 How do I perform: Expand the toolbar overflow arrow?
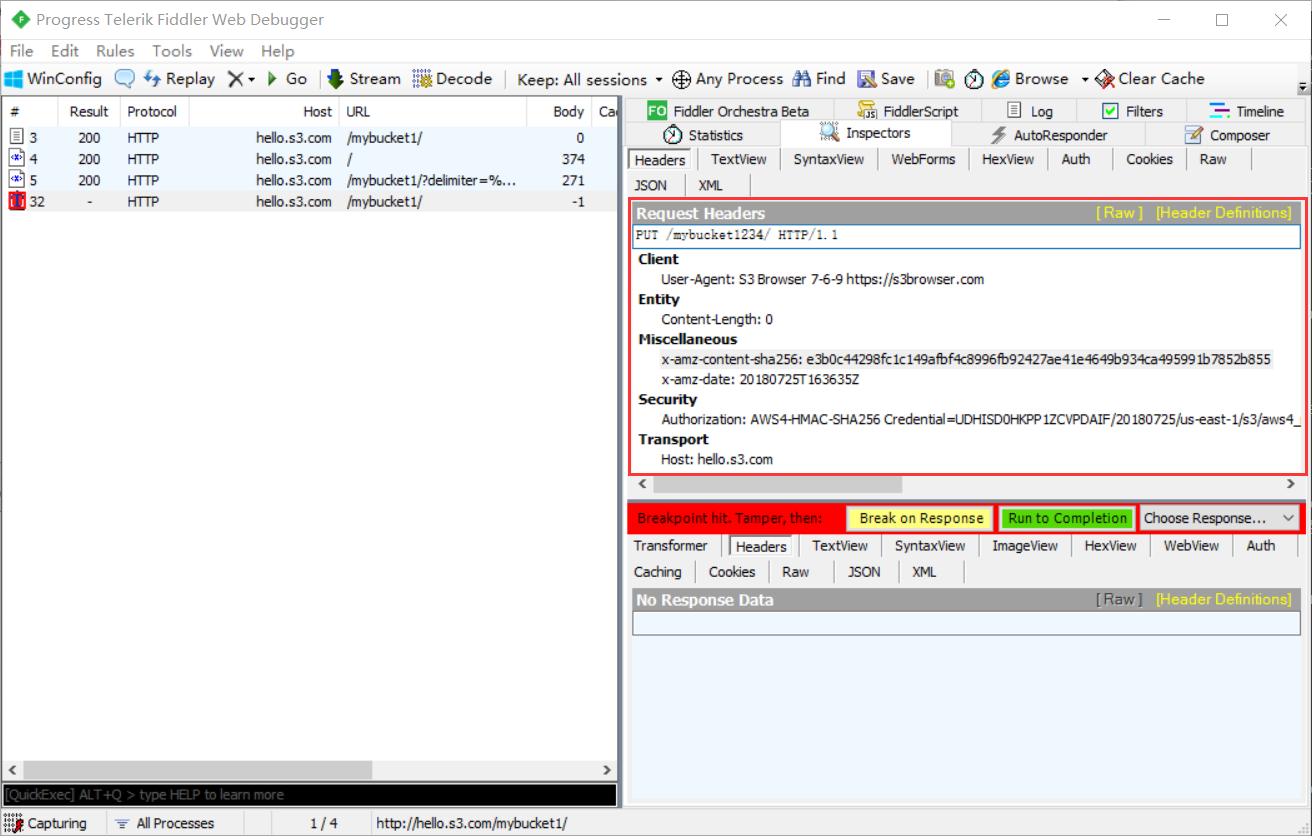pyautogui.click(x=1303, y=86)
